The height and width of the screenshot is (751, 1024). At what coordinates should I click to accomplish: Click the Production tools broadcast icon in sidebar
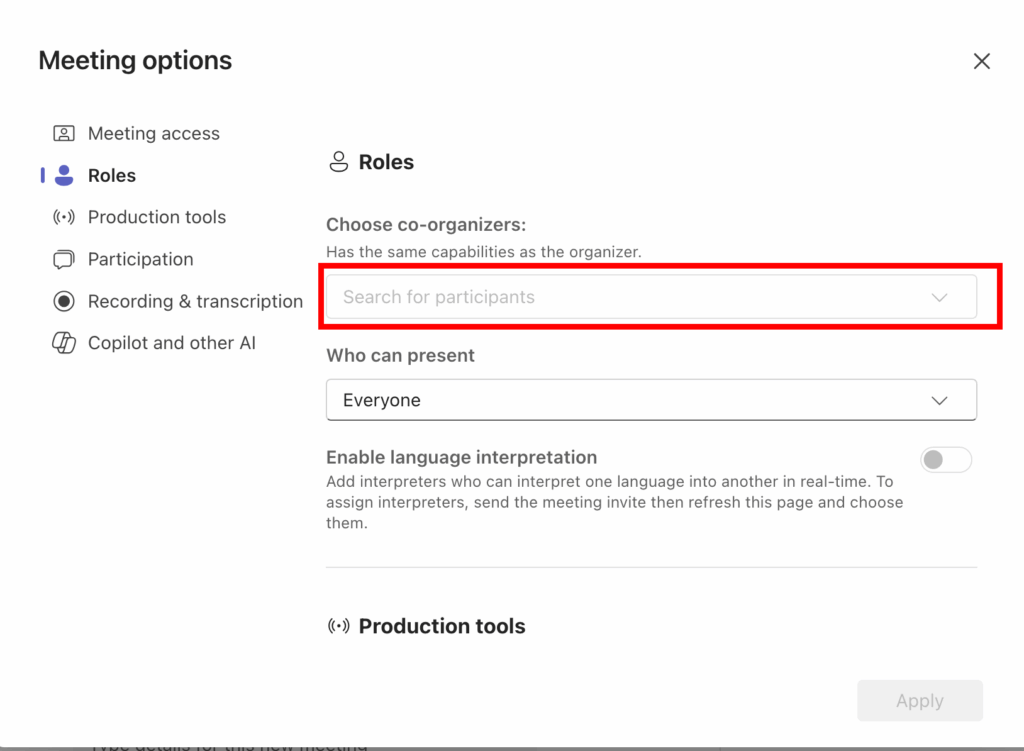64,217
